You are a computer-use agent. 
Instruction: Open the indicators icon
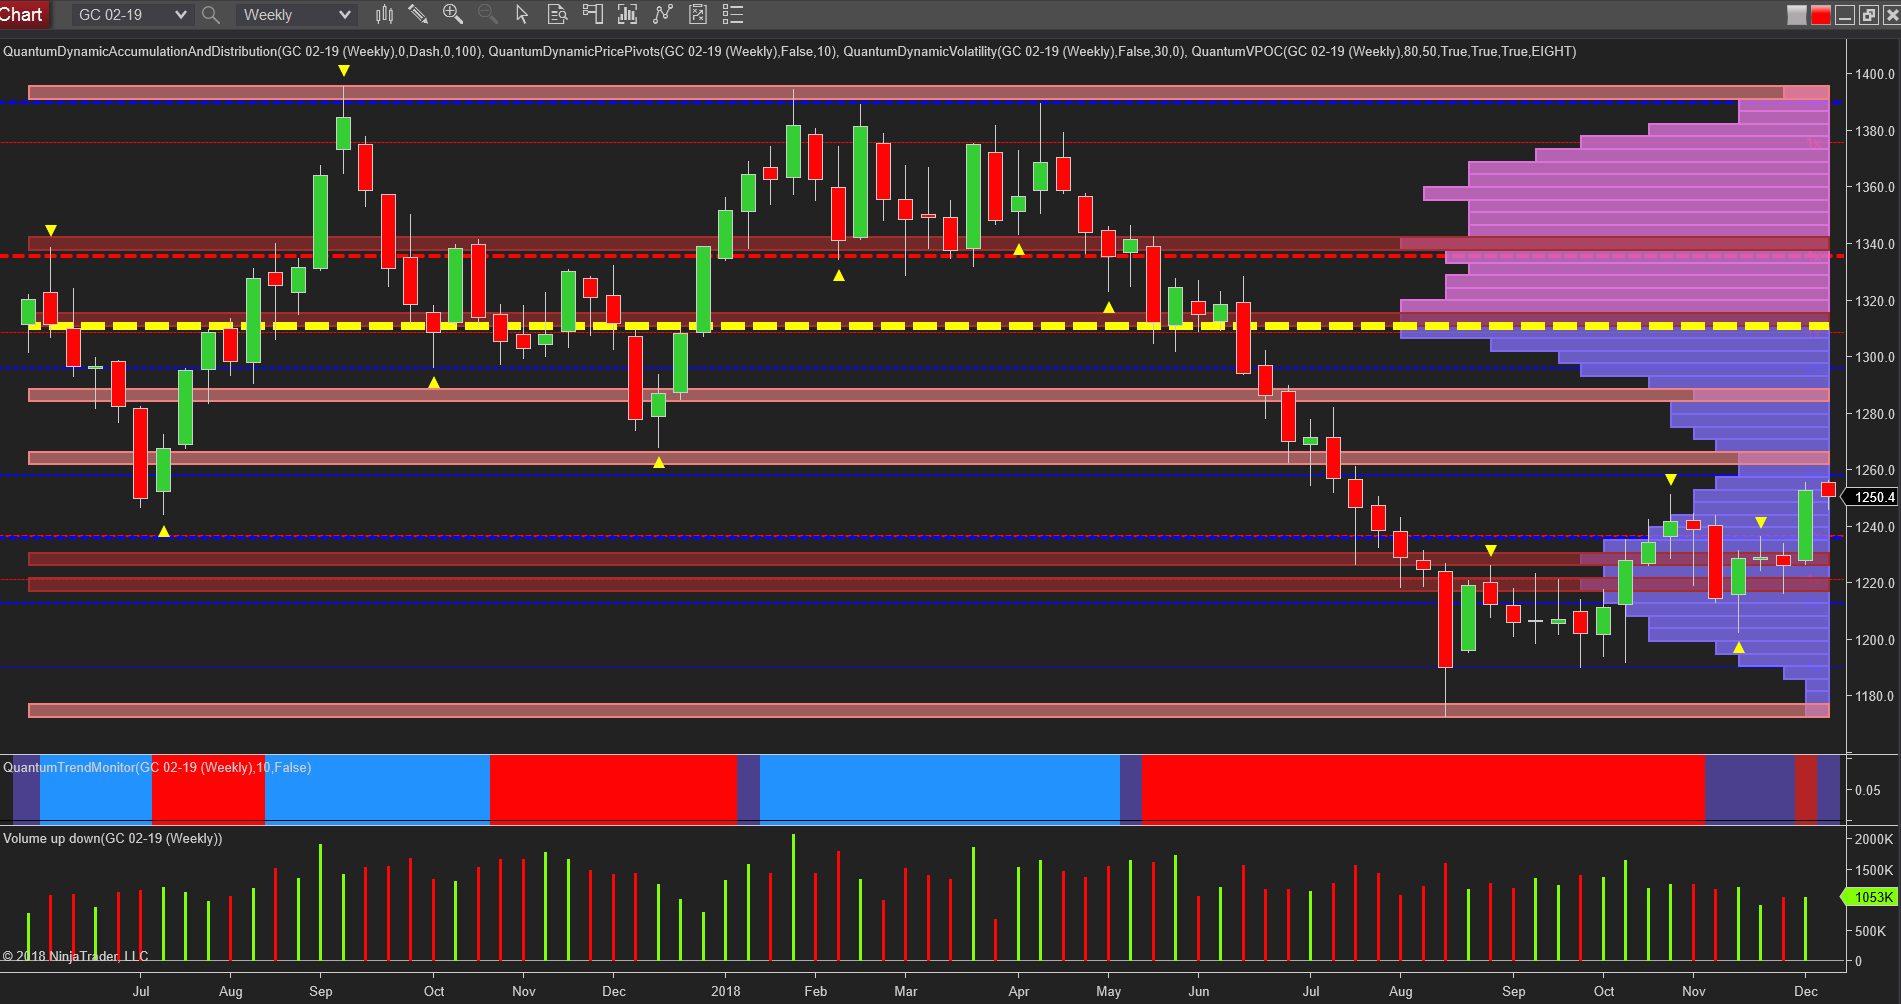tap(627, 14)
